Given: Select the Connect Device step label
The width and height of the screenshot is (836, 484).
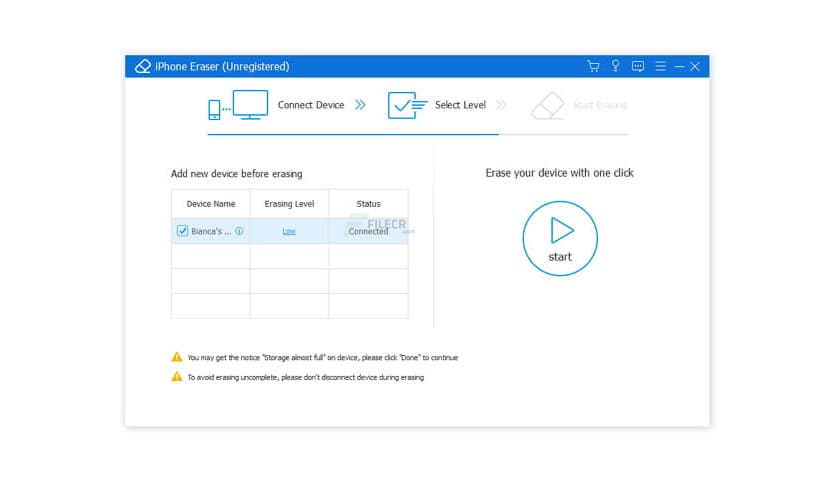Looking at the screenshot, I should [x=311, y=105].
